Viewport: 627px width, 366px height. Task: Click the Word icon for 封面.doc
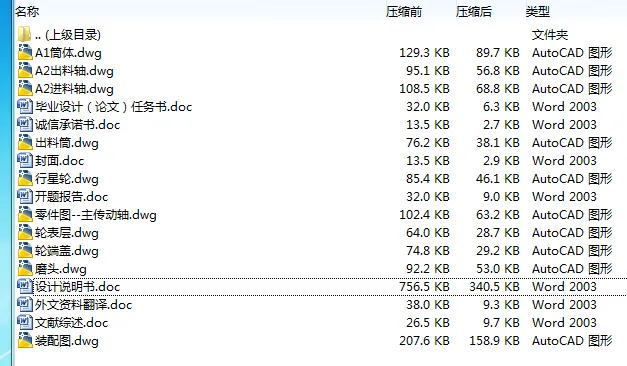pos(25,160)
